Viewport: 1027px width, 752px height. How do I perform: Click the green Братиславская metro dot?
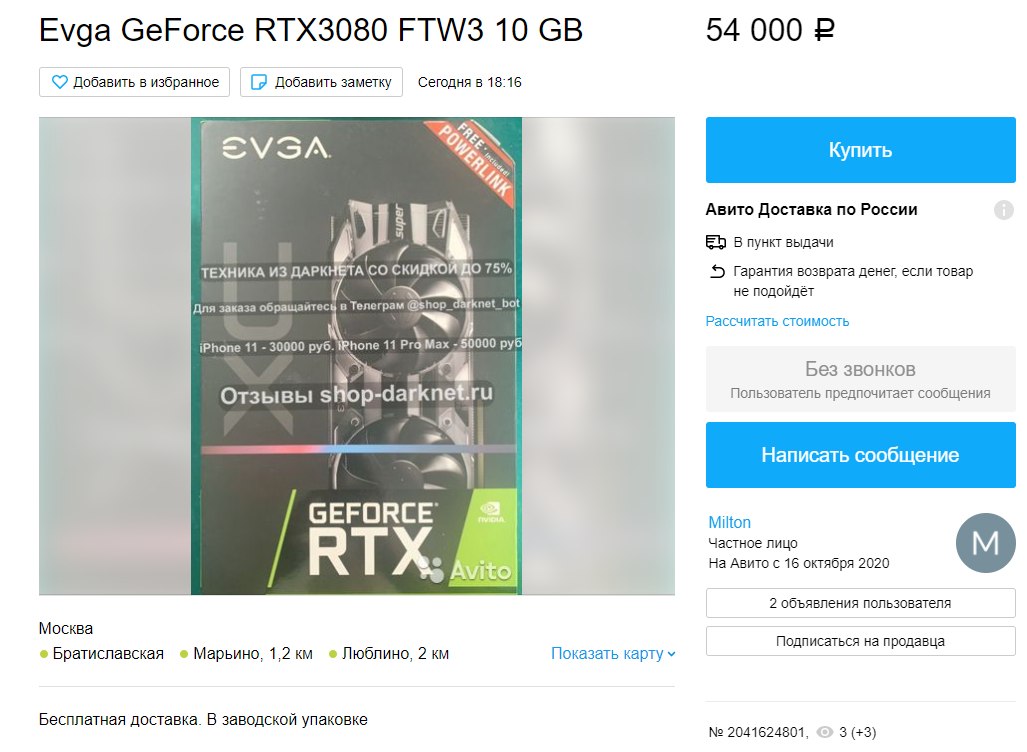click(x=44, y=654)
